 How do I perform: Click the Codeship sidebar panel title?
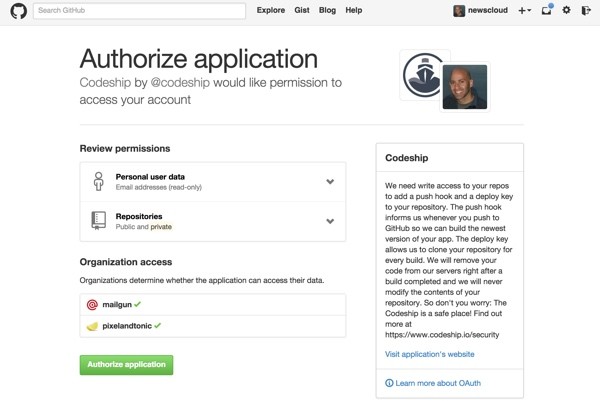click(406, 158)
